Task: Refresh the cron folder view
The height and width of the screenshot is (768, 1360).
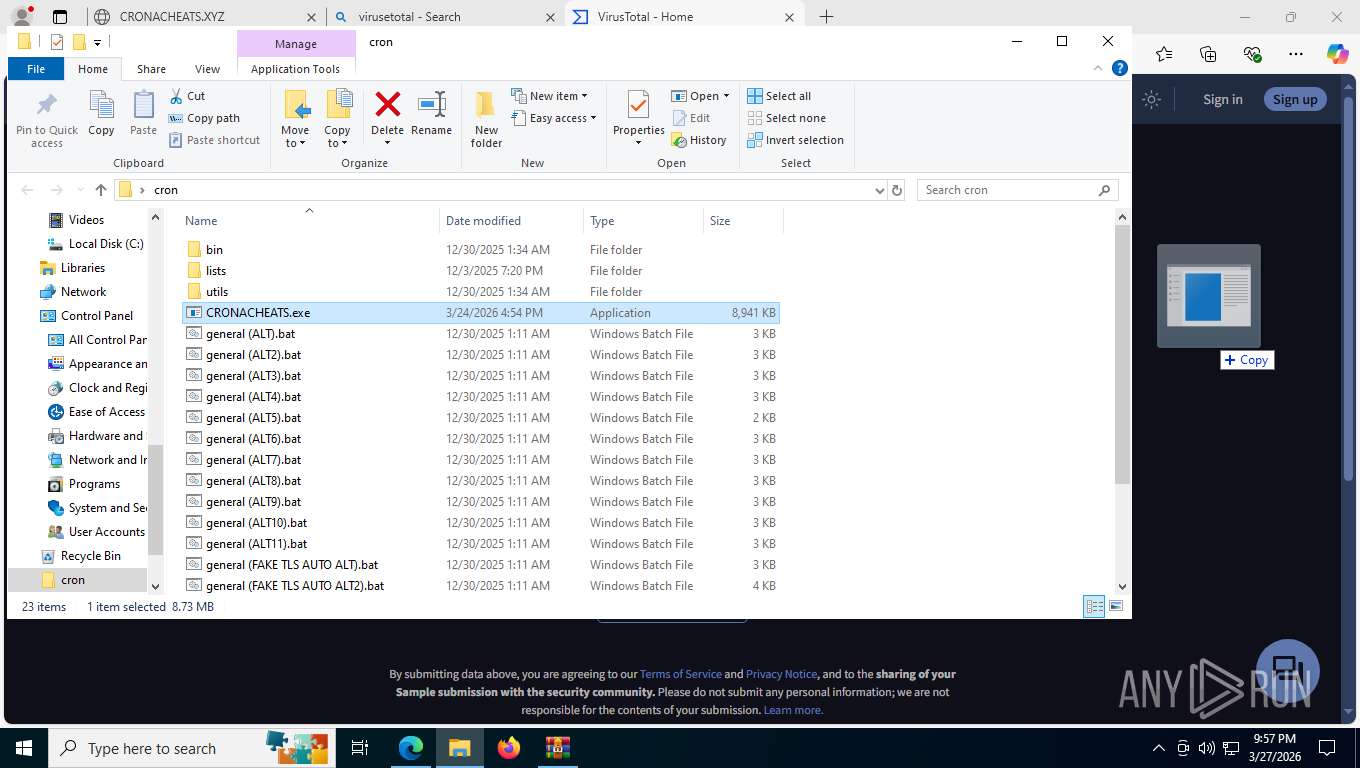Action: [897, 190]
